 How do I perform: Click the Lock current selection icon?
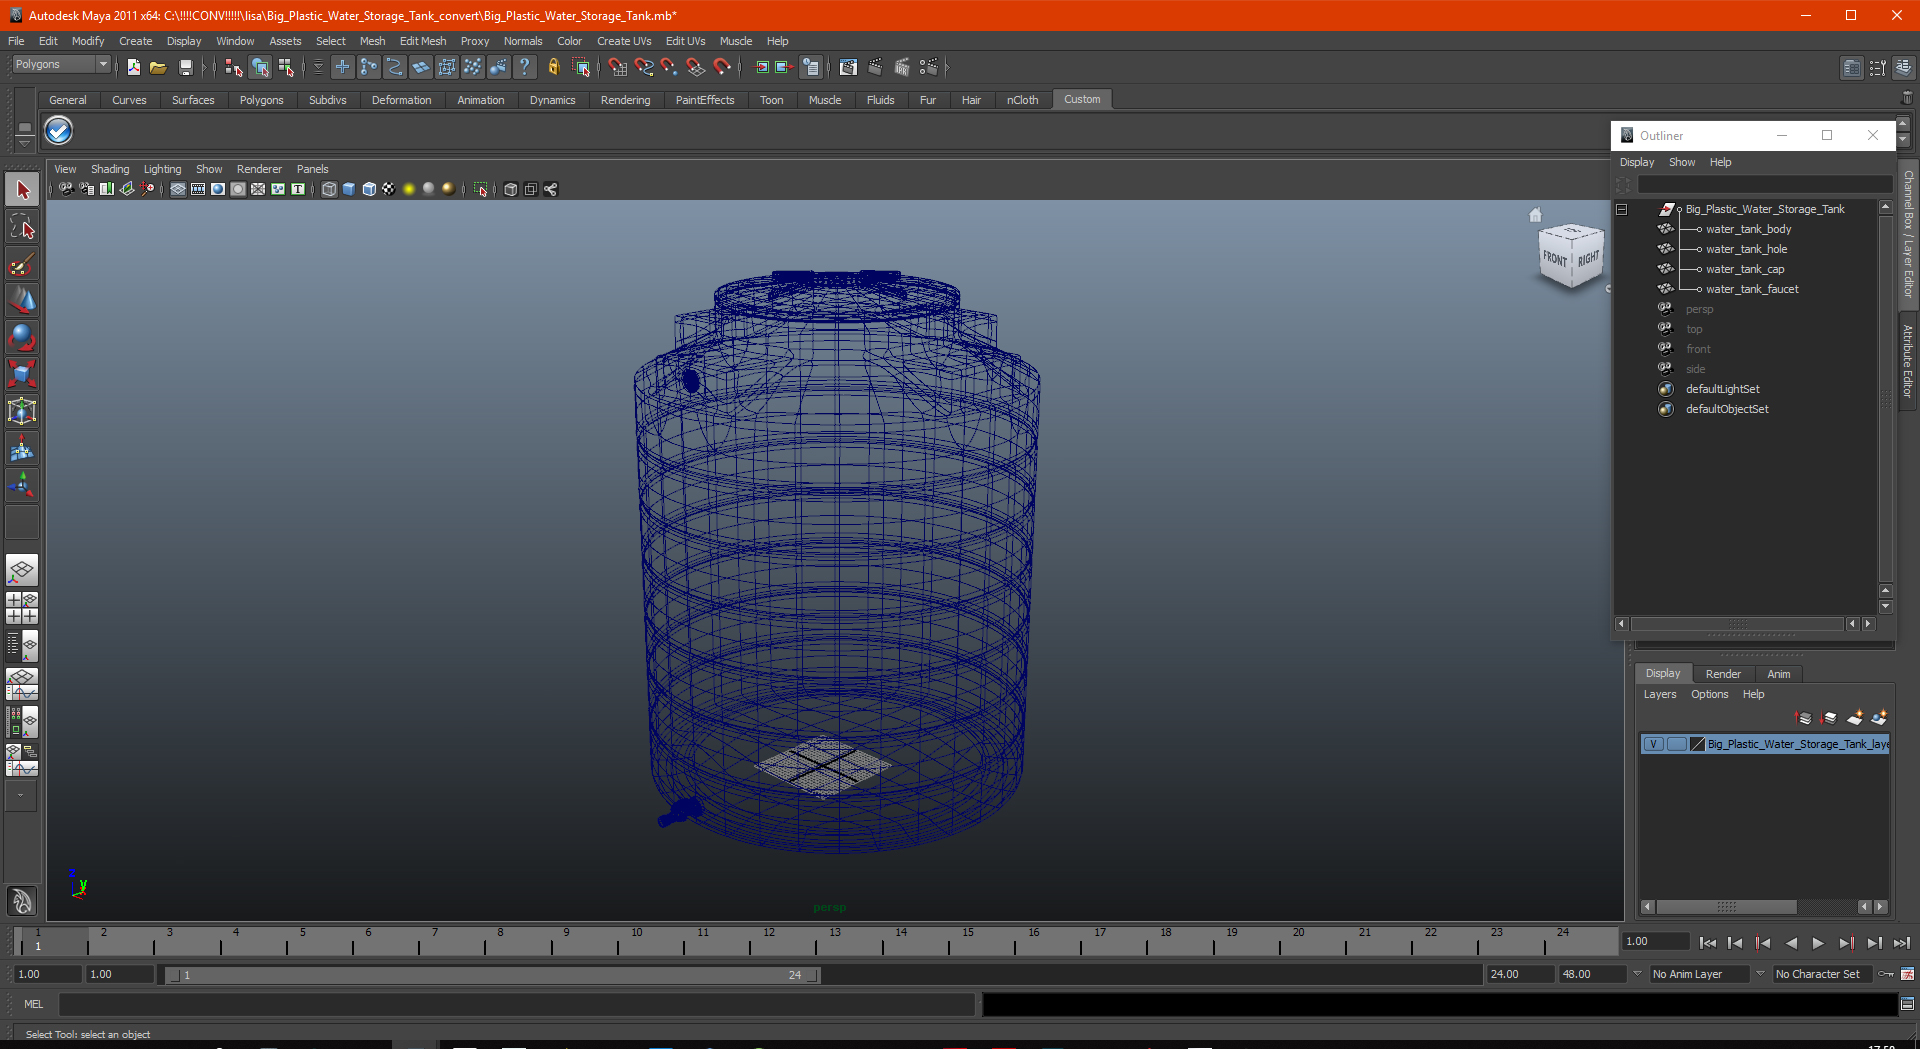point(553,67)
